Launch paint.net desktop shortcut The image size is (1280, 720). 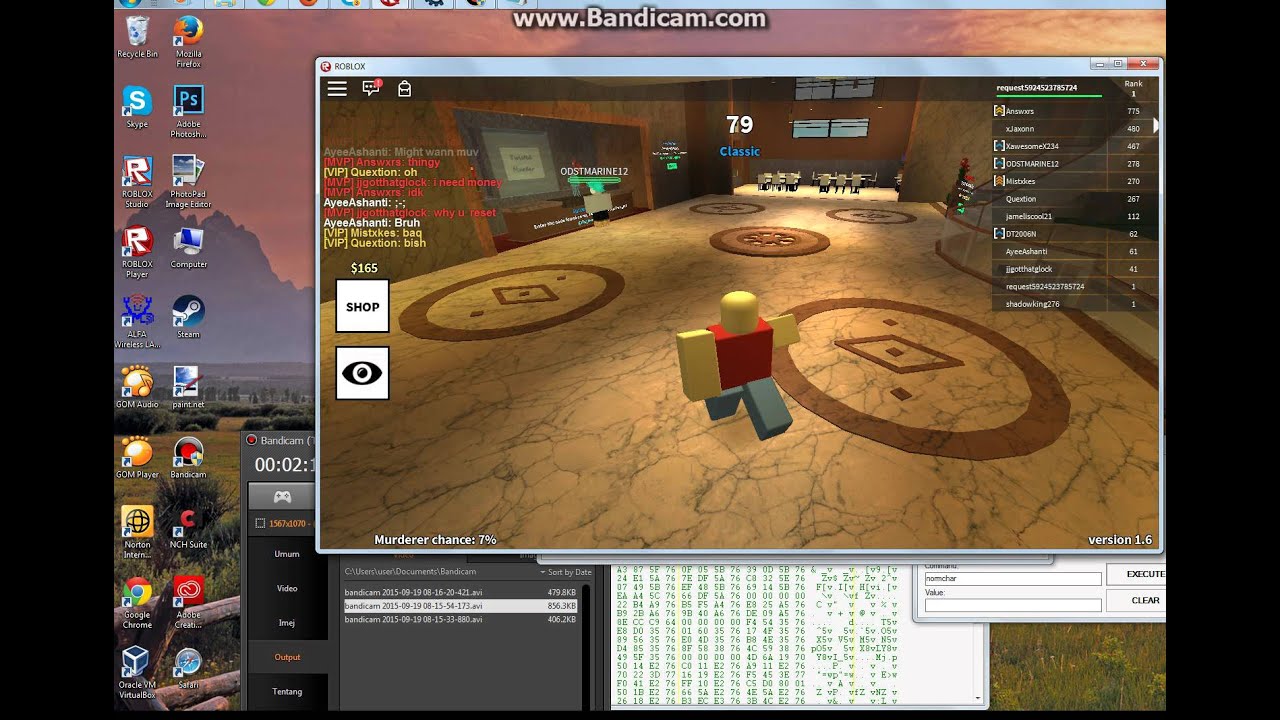[x=188, y=387]
